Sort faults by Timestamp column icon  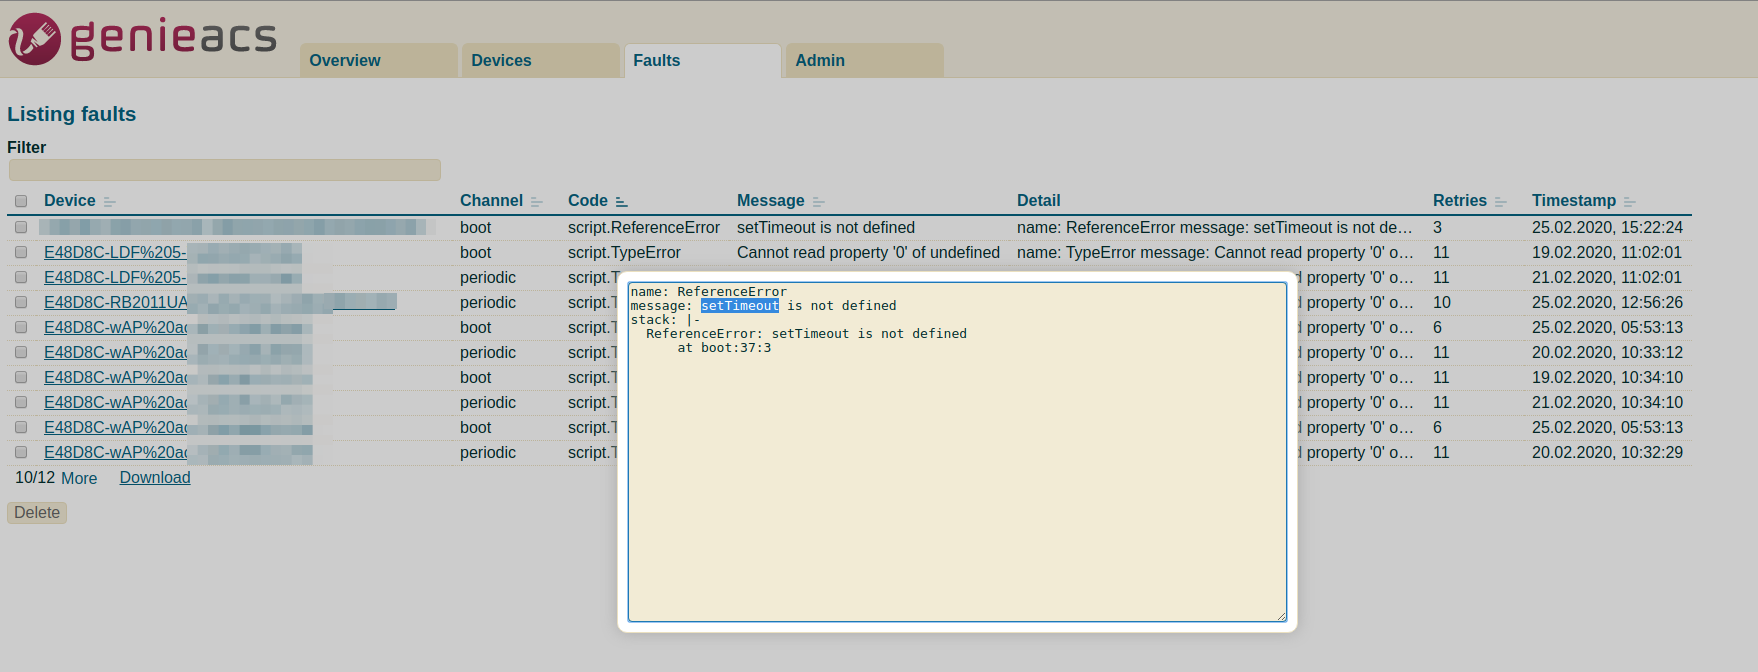pos(1629,202)
